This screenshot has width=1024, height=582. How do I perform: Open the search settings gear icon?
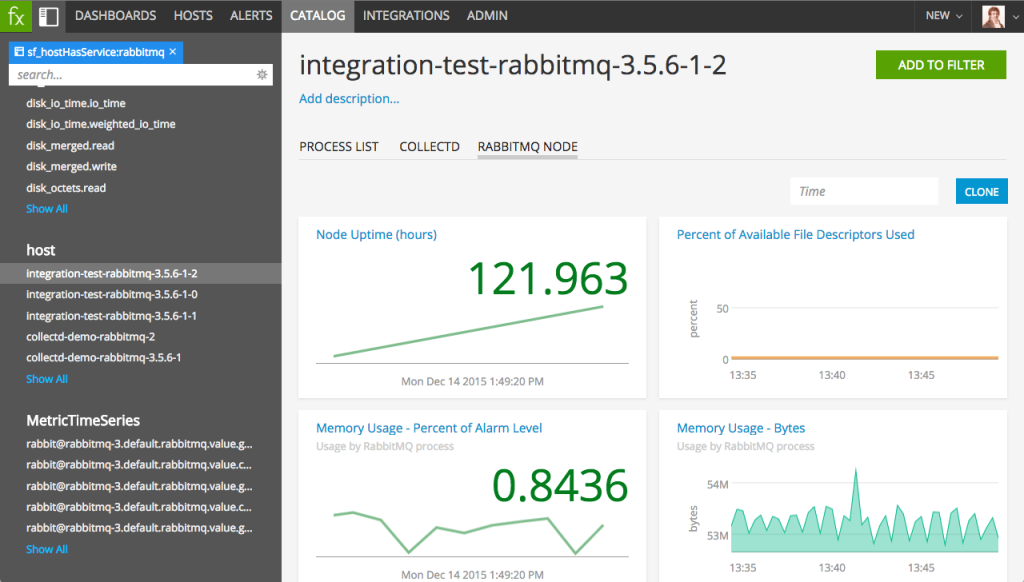pyautogui.click(x=262, y=74)
